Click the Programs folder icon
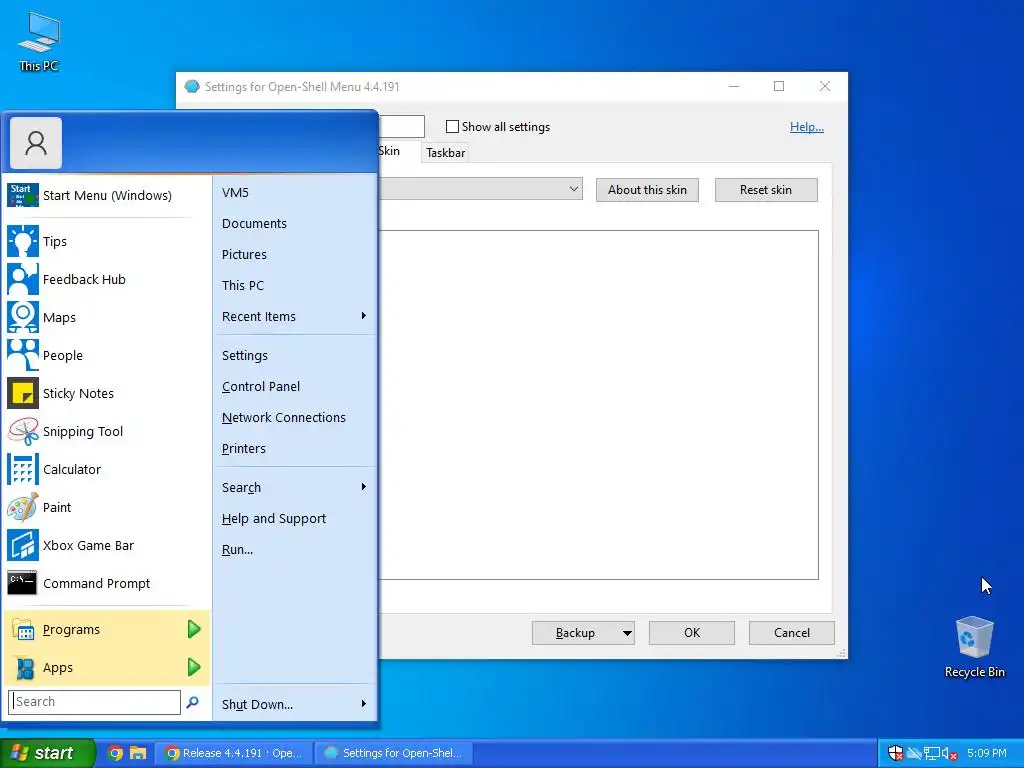 24,630
